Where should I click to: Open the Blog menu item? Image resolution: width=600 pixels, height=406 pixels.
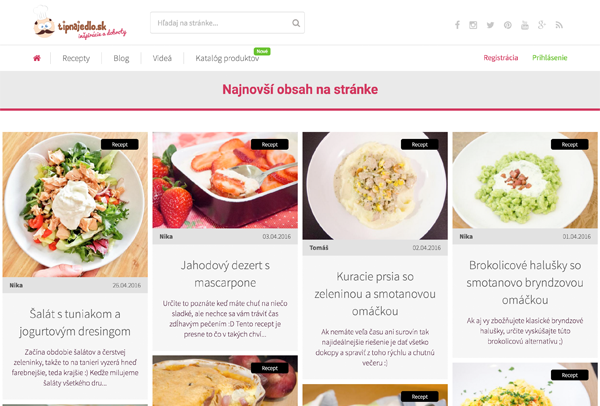121,58
